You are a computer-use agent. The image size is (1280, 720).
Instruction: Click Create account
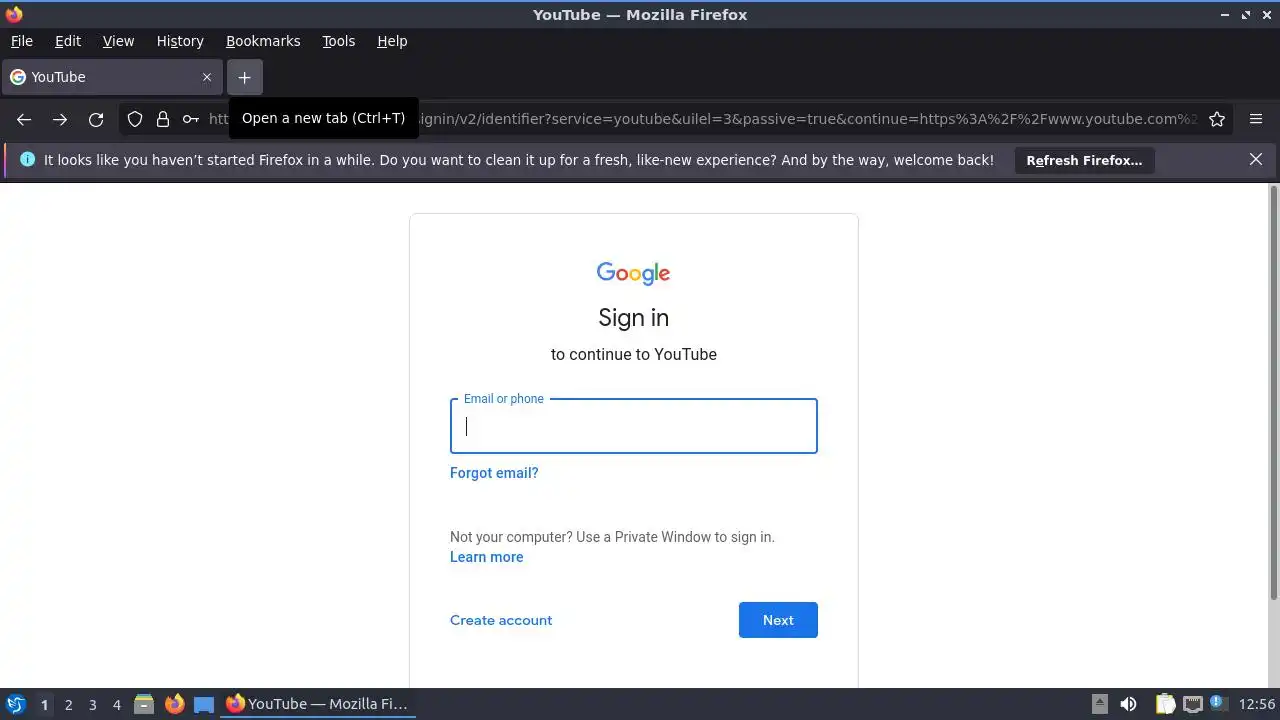[501, 620]
